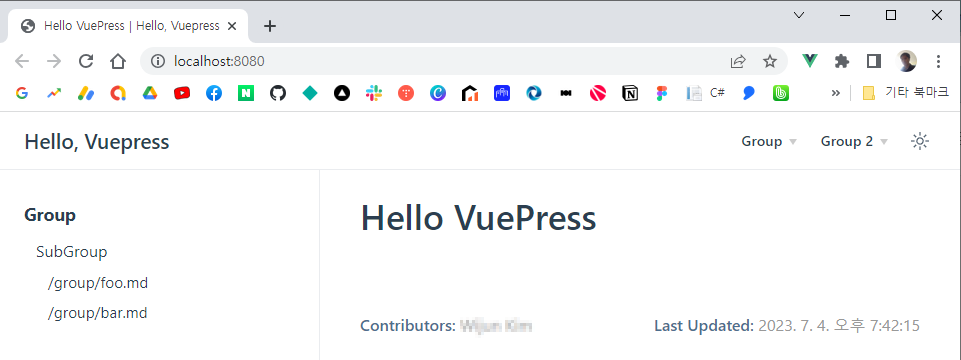Screen dimensions: 961x360
Task: Toggle VuePress dark mode sun icon
Action: pyautogui.click(x=920, y=141)
